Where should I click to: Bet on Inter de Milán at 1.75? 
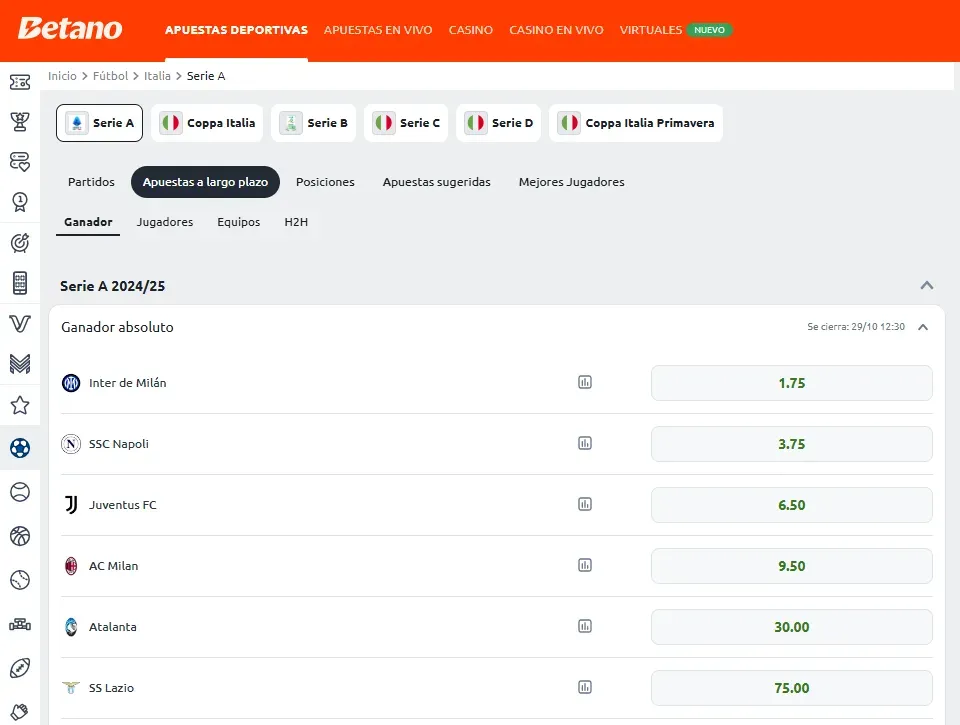pyautogui.click(x=792, y=383)
